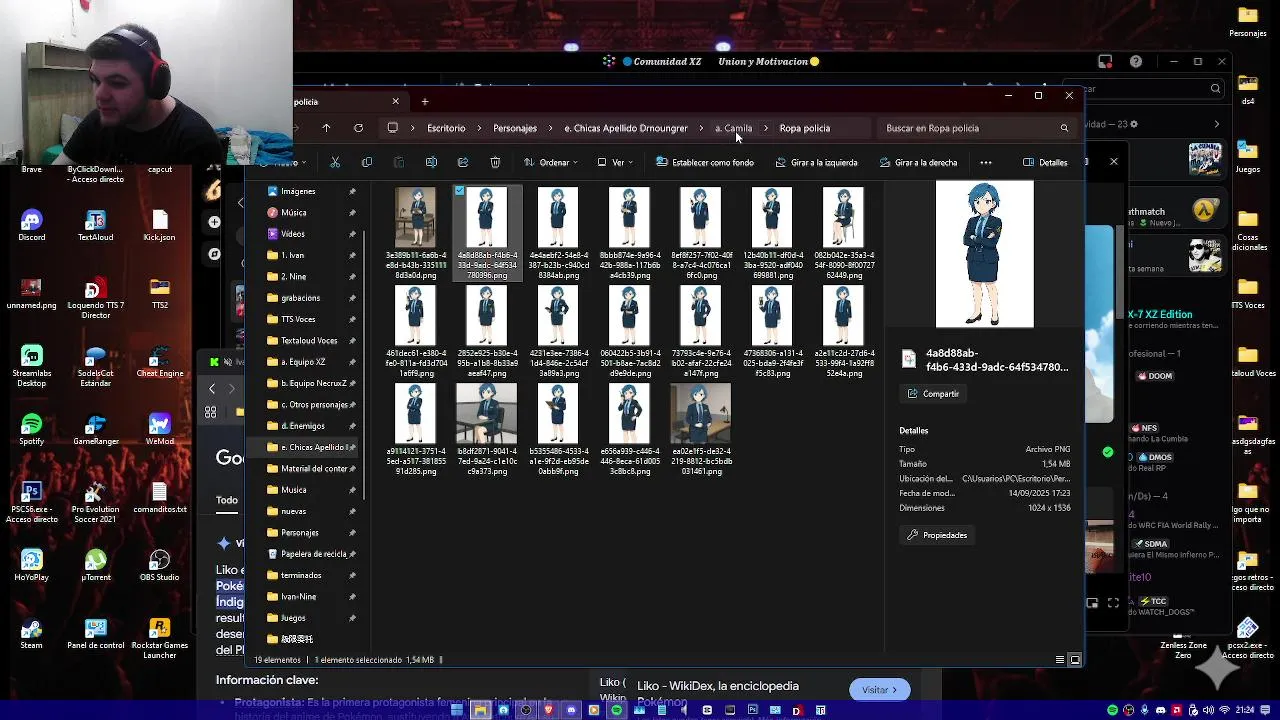This screenshot has width=1280, height=720.
Task: Open WeMod desktop shortcut
Action: point(159,430)
